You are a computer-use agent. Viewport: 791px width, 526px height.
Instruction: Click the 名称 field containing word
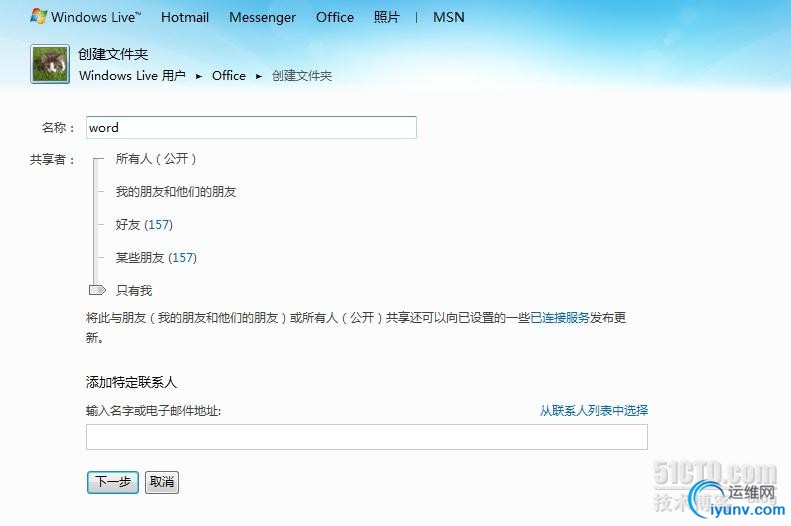click(251, 128)
